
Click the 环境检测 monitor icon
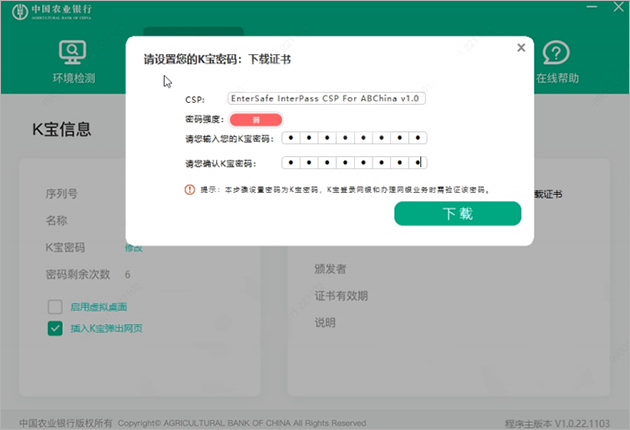pyautogui.click(x=73, y=52)
